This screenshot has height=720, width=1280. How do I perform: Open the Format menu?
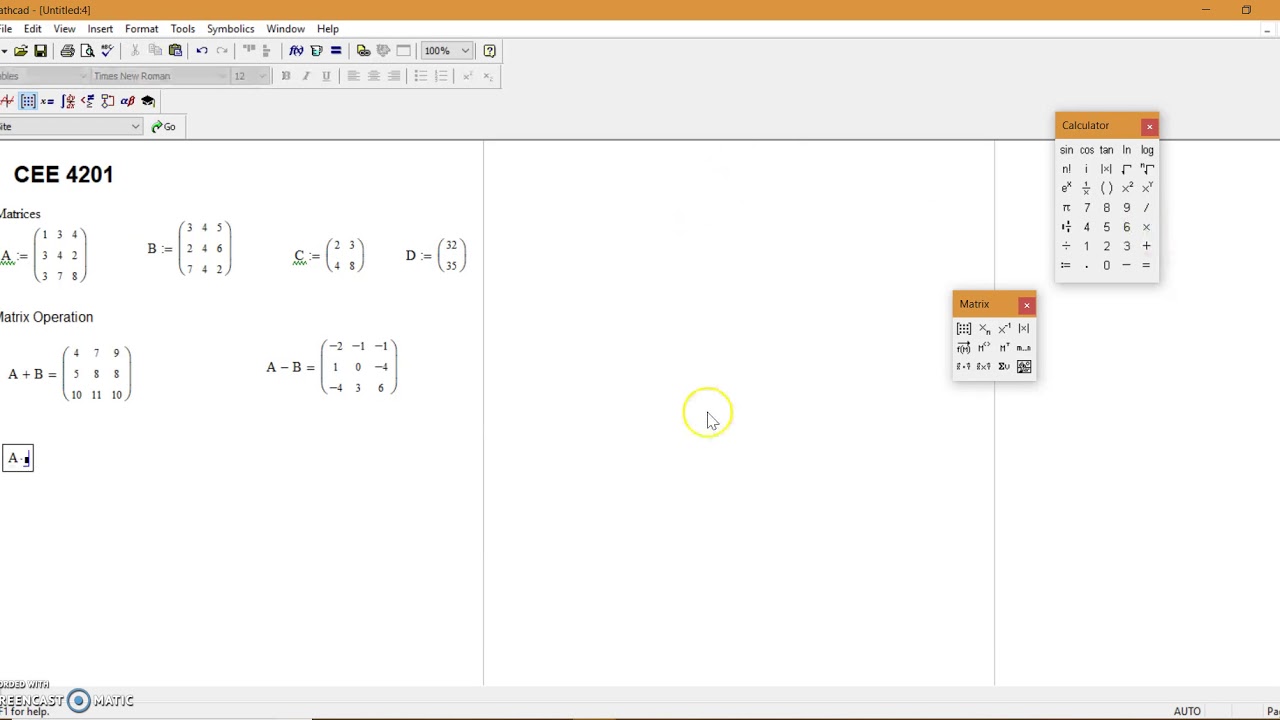(x=142, y=29)
